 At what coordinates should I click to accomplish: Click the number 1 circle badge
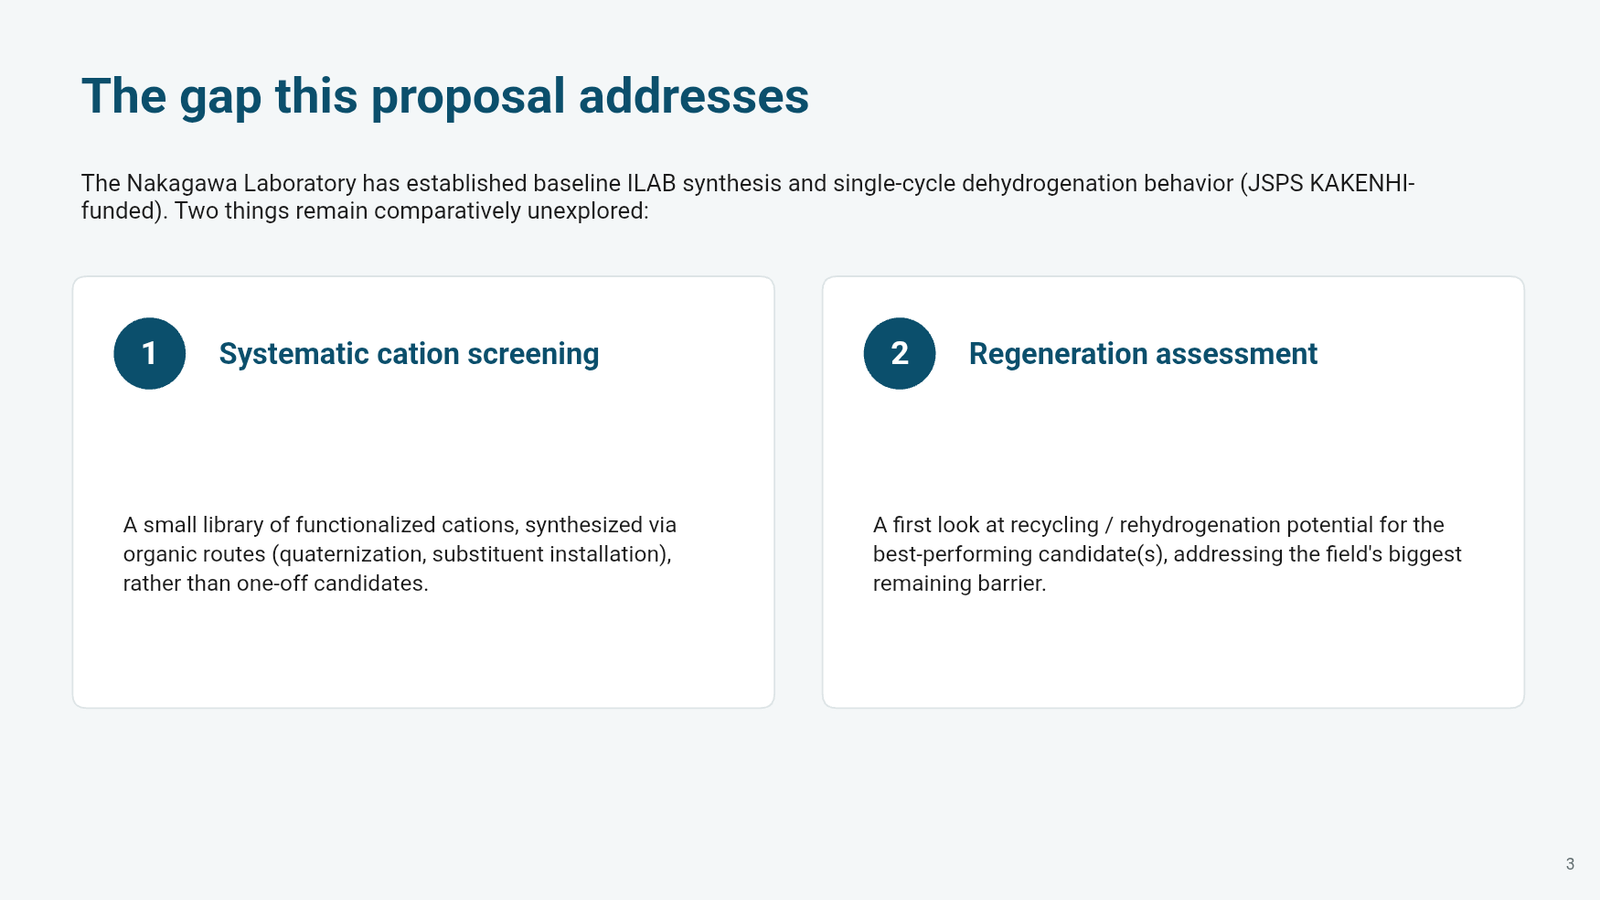click(150, 353)
